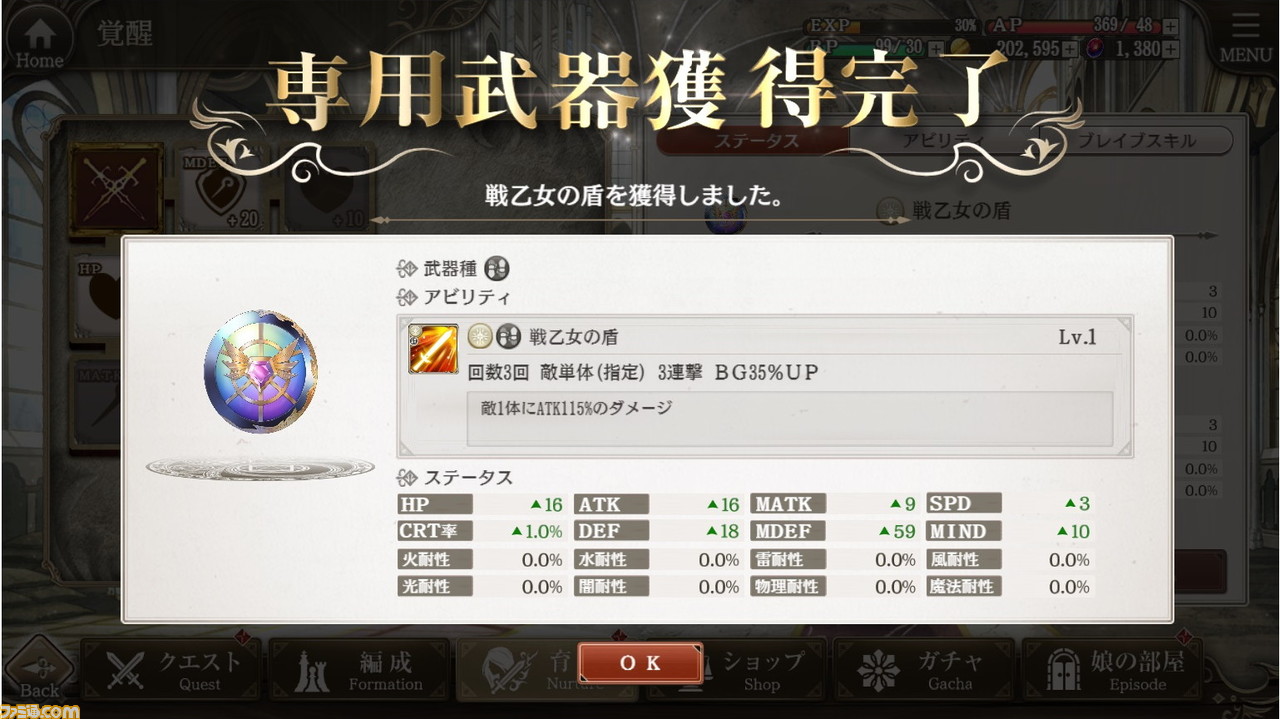This screenshot has width=1280, height=719.
Task: Open the ガチャ Gacha menu
Action: click(x=924, y=670)
